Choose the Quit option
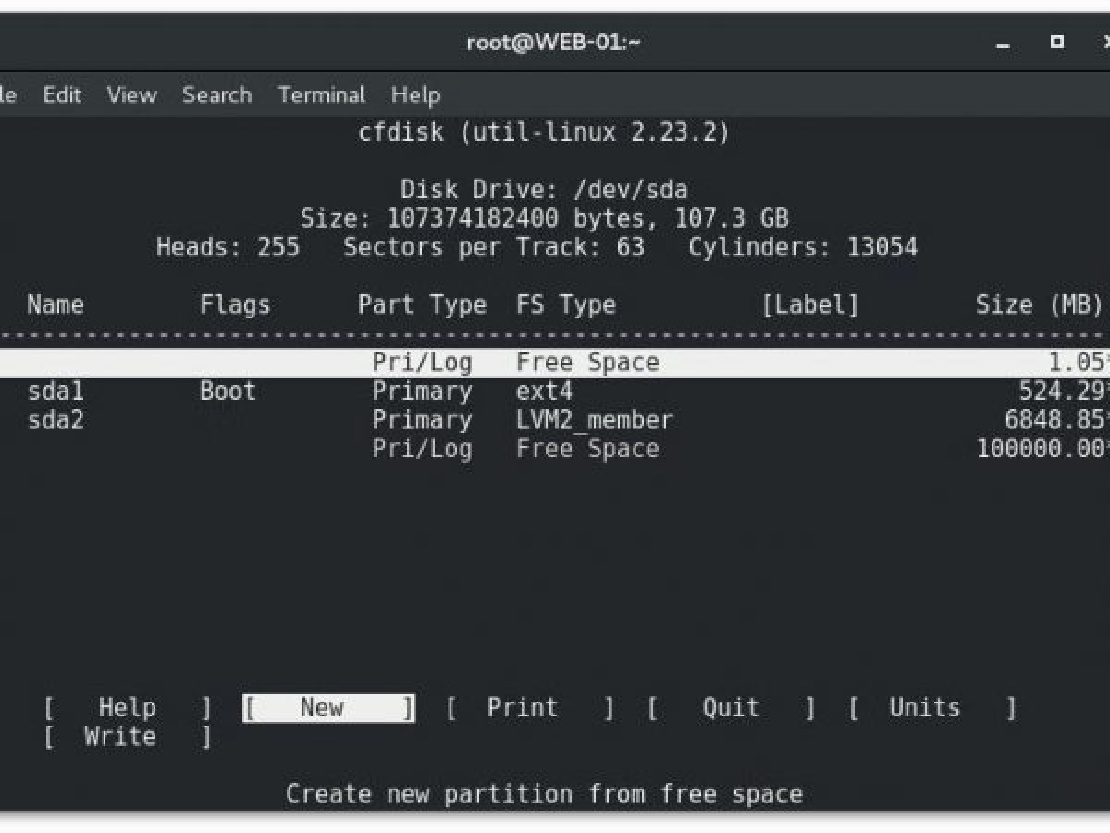 [x=731, y=708]
